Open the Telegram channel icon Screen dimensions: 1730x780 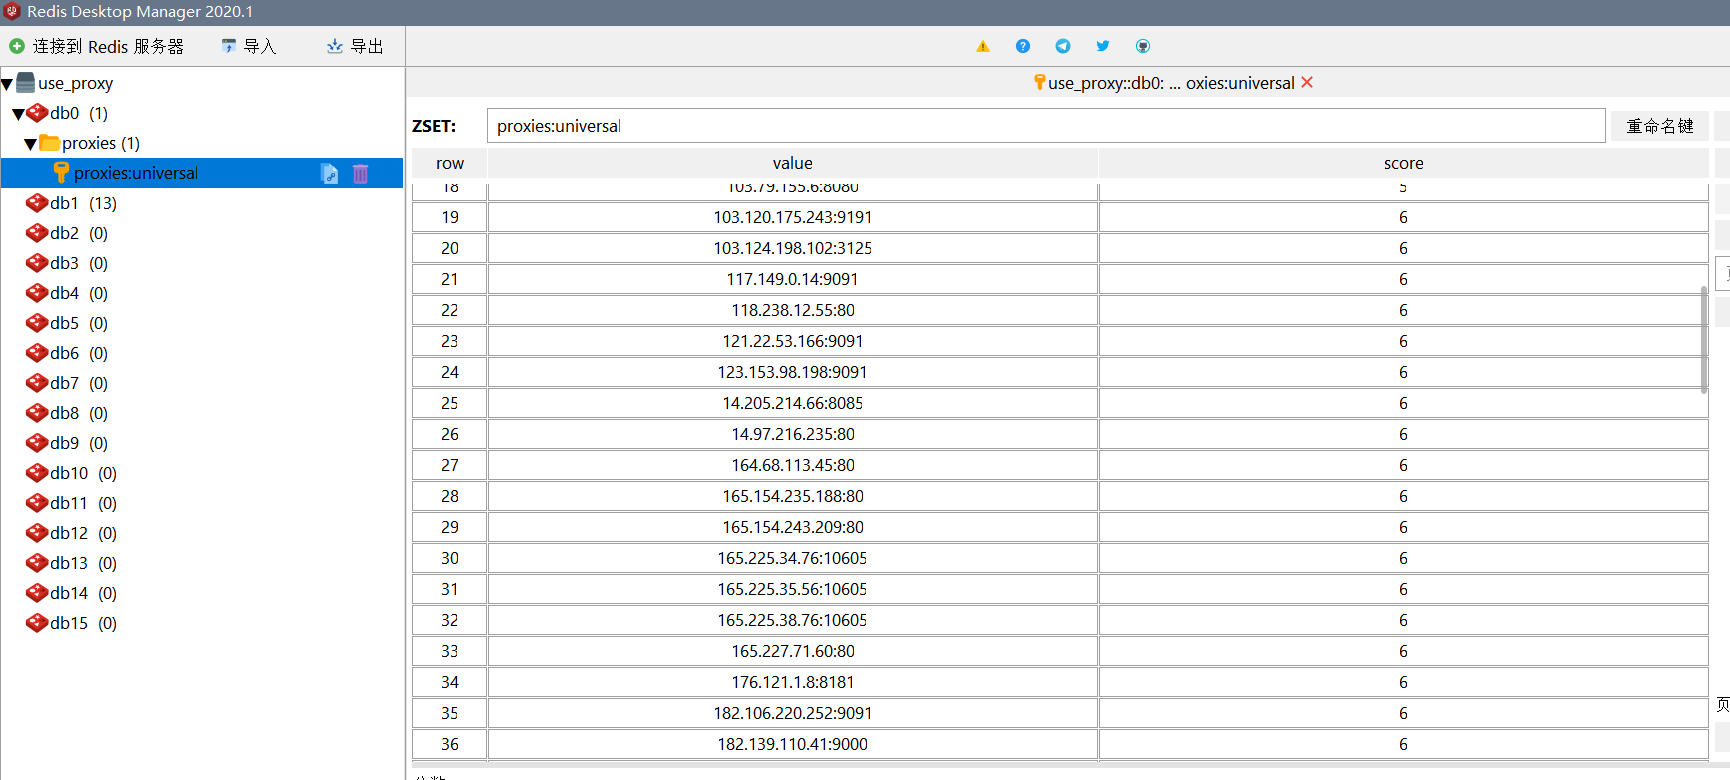point(1063,46)
